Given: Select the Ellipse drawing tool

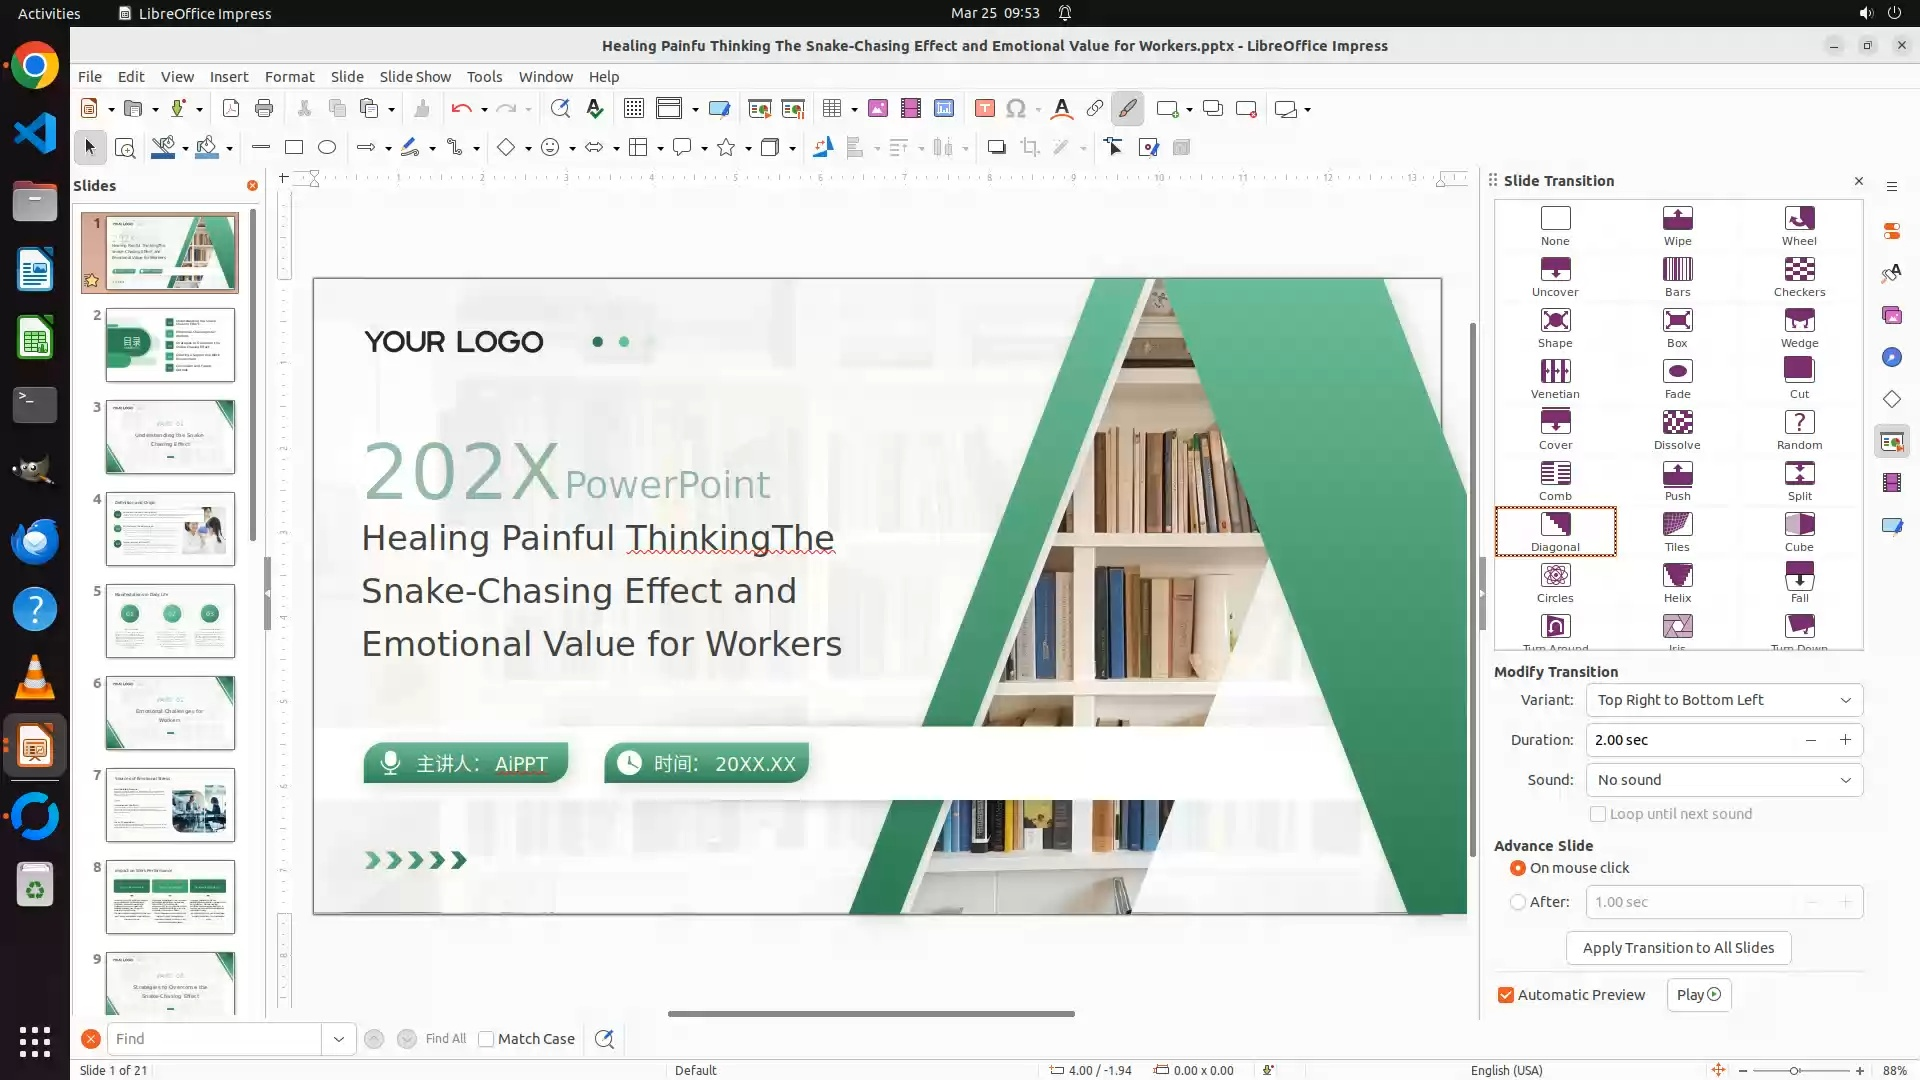Looking at the screenshot, I should pos(326,148).
